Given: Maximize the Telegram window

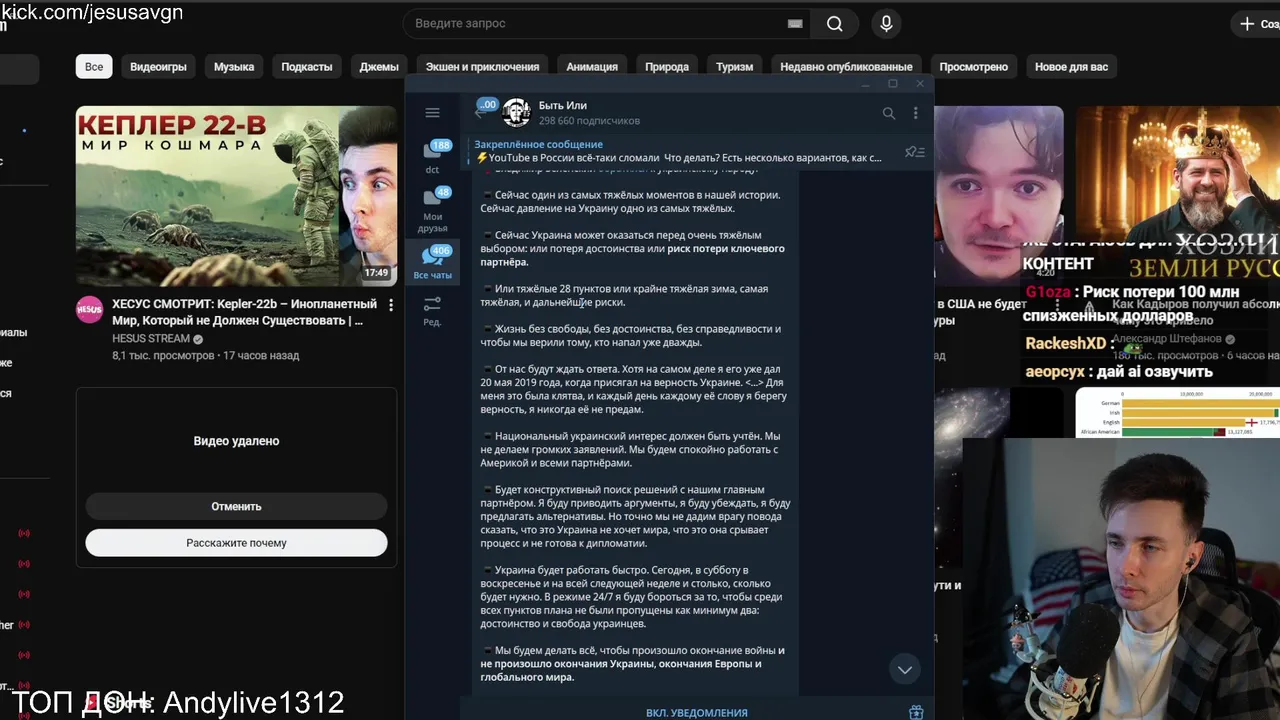Looking at the screenshot, I should tap(893, 84).
